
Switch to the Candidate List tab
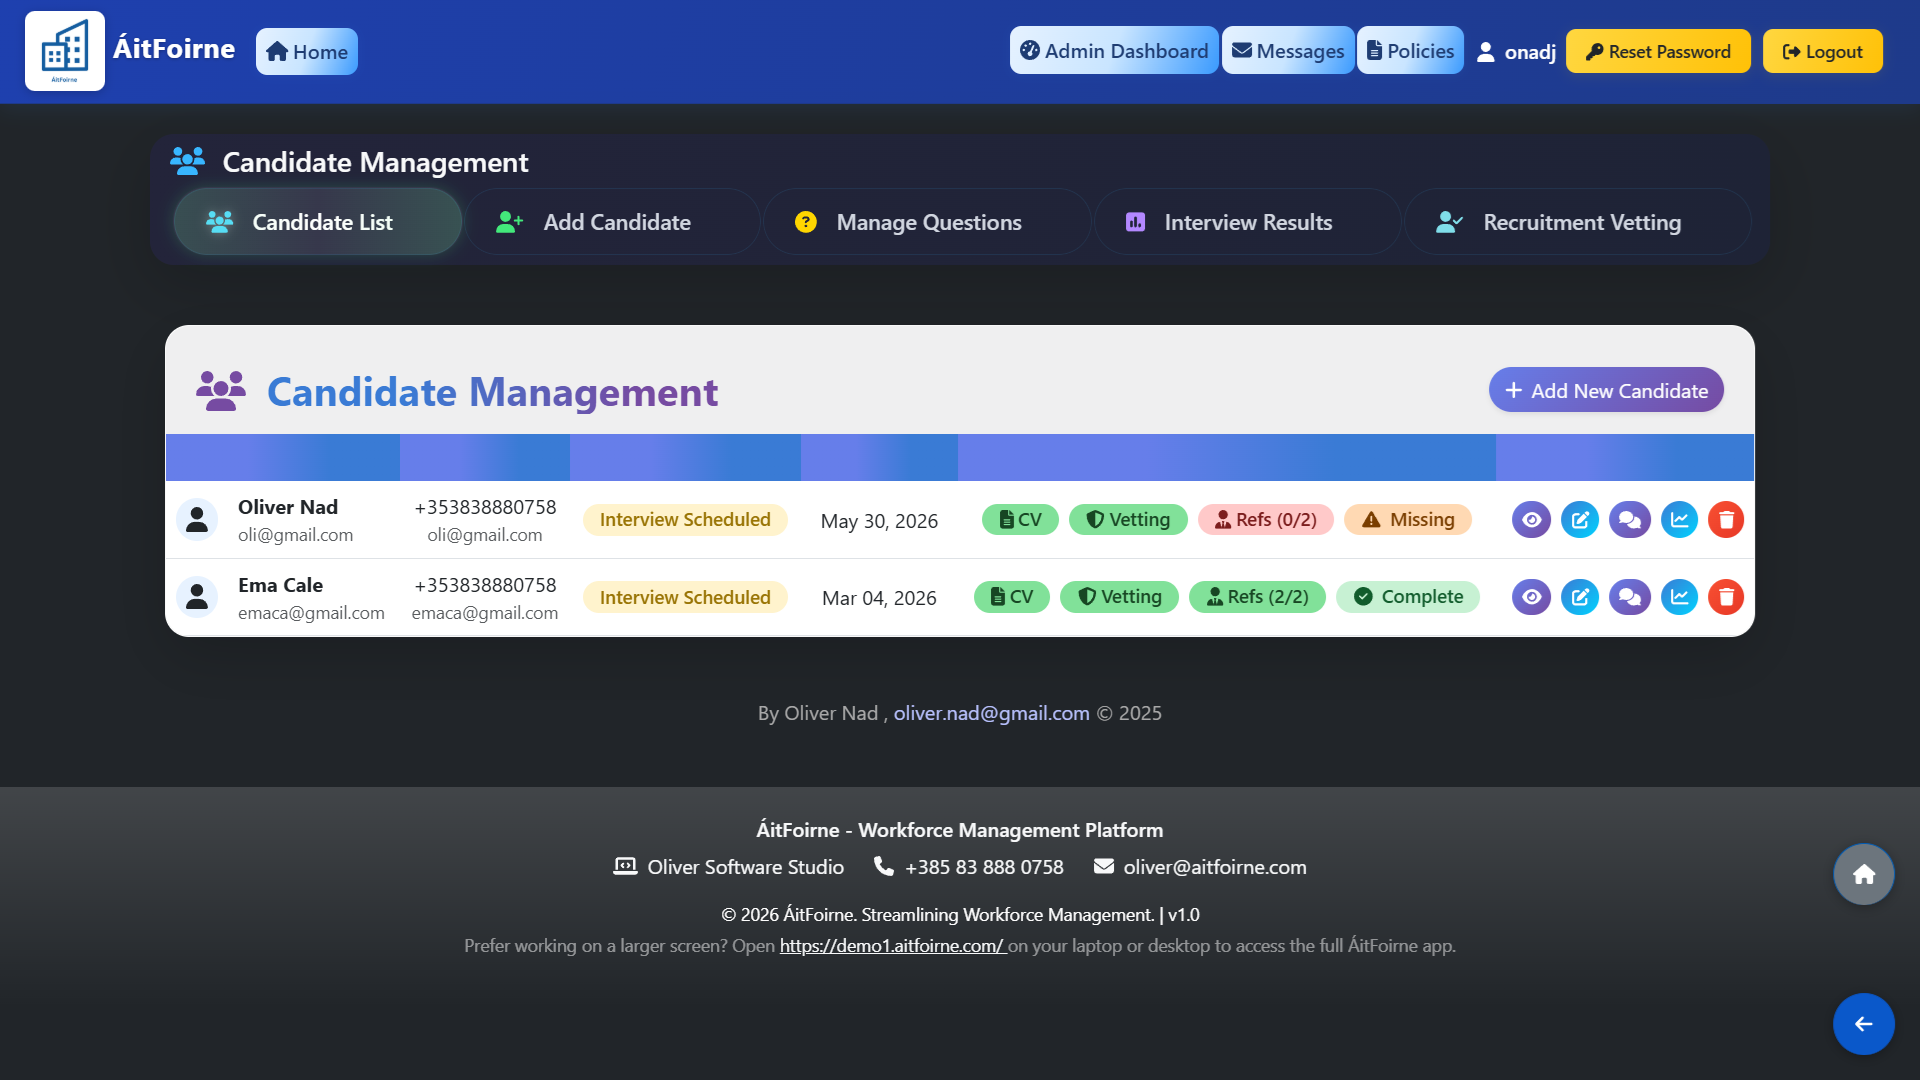tap(318, 222)
